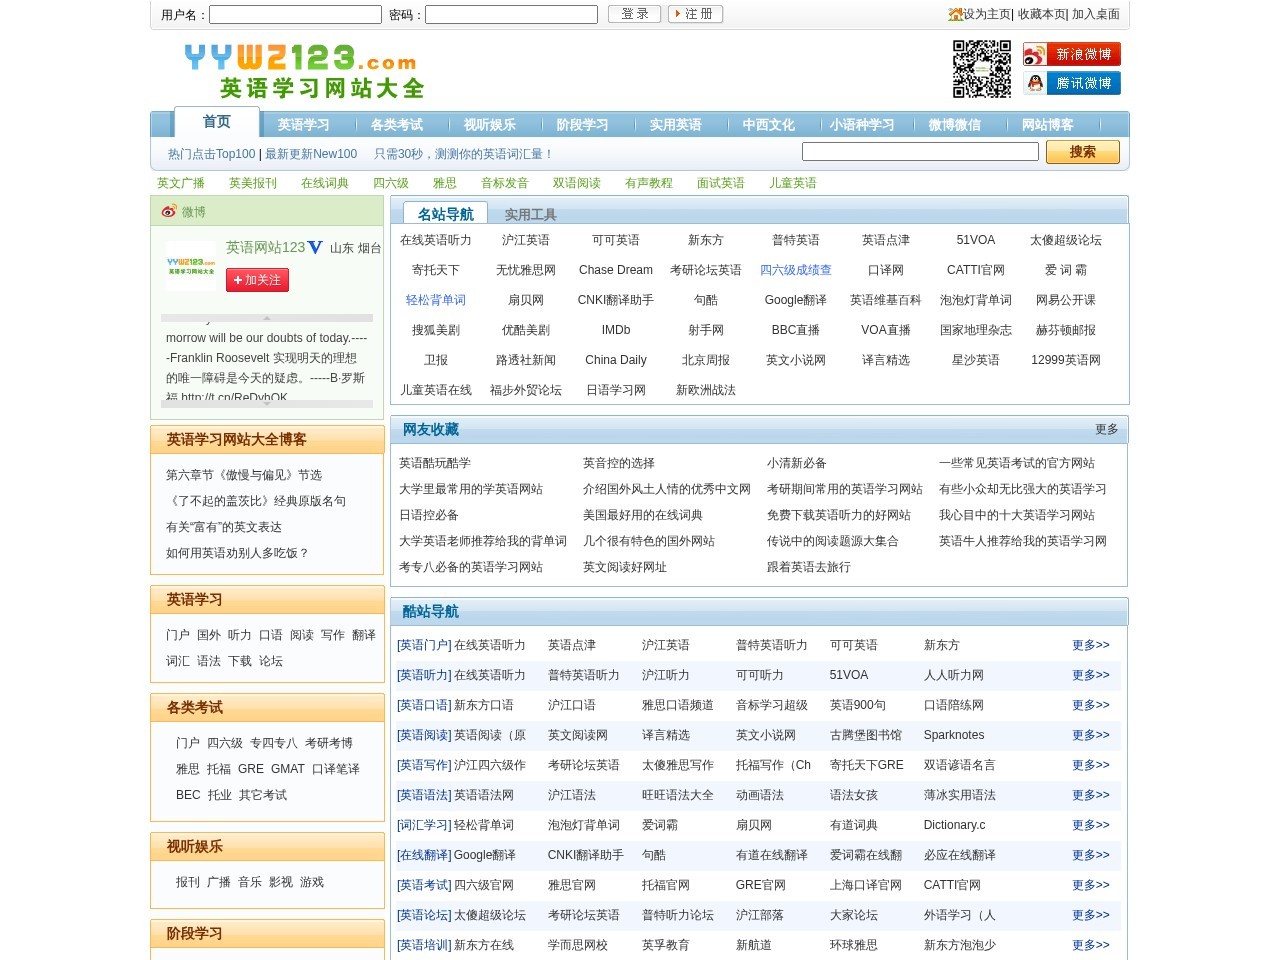Open 轻松背单词 in famous sites grid
The image size is (1280, 960).
436,300
